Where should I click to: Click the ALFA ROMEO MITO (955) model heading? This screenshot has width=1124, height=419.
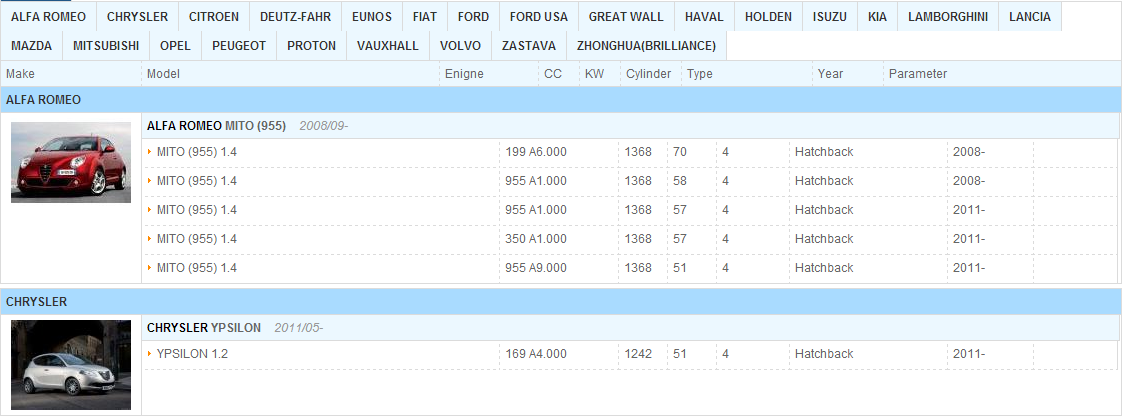point(216,126)
